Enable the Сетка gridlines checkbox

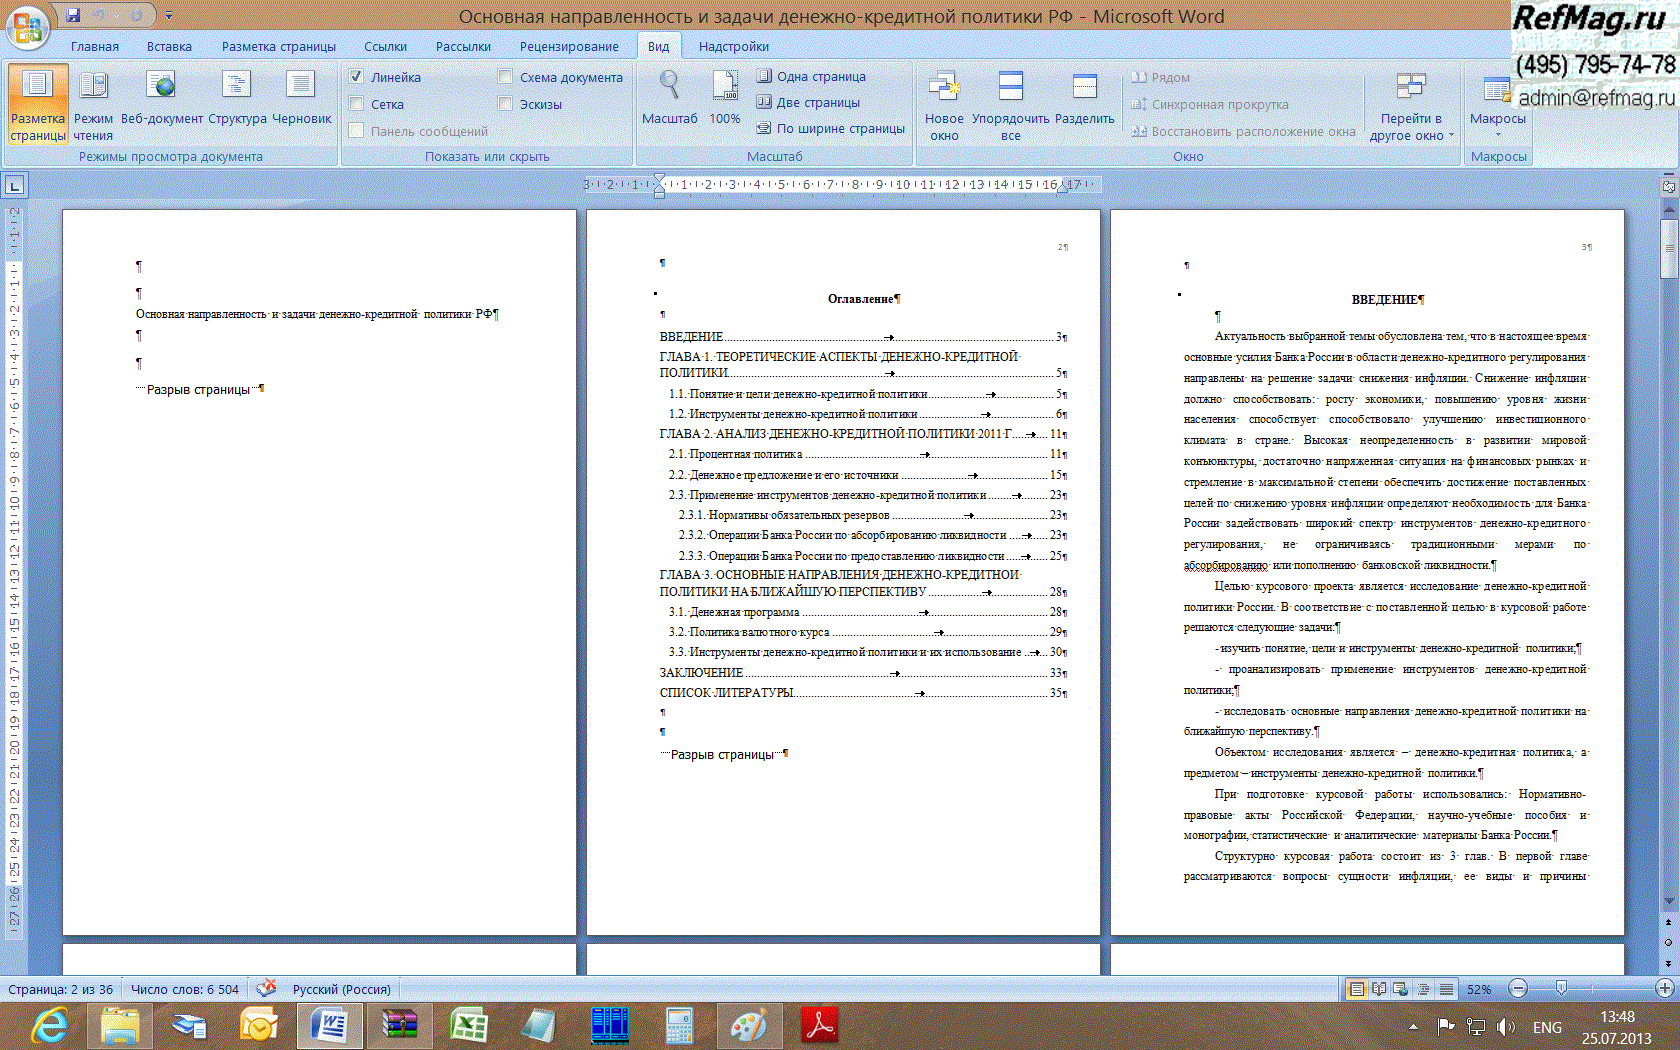click(357, 104)
